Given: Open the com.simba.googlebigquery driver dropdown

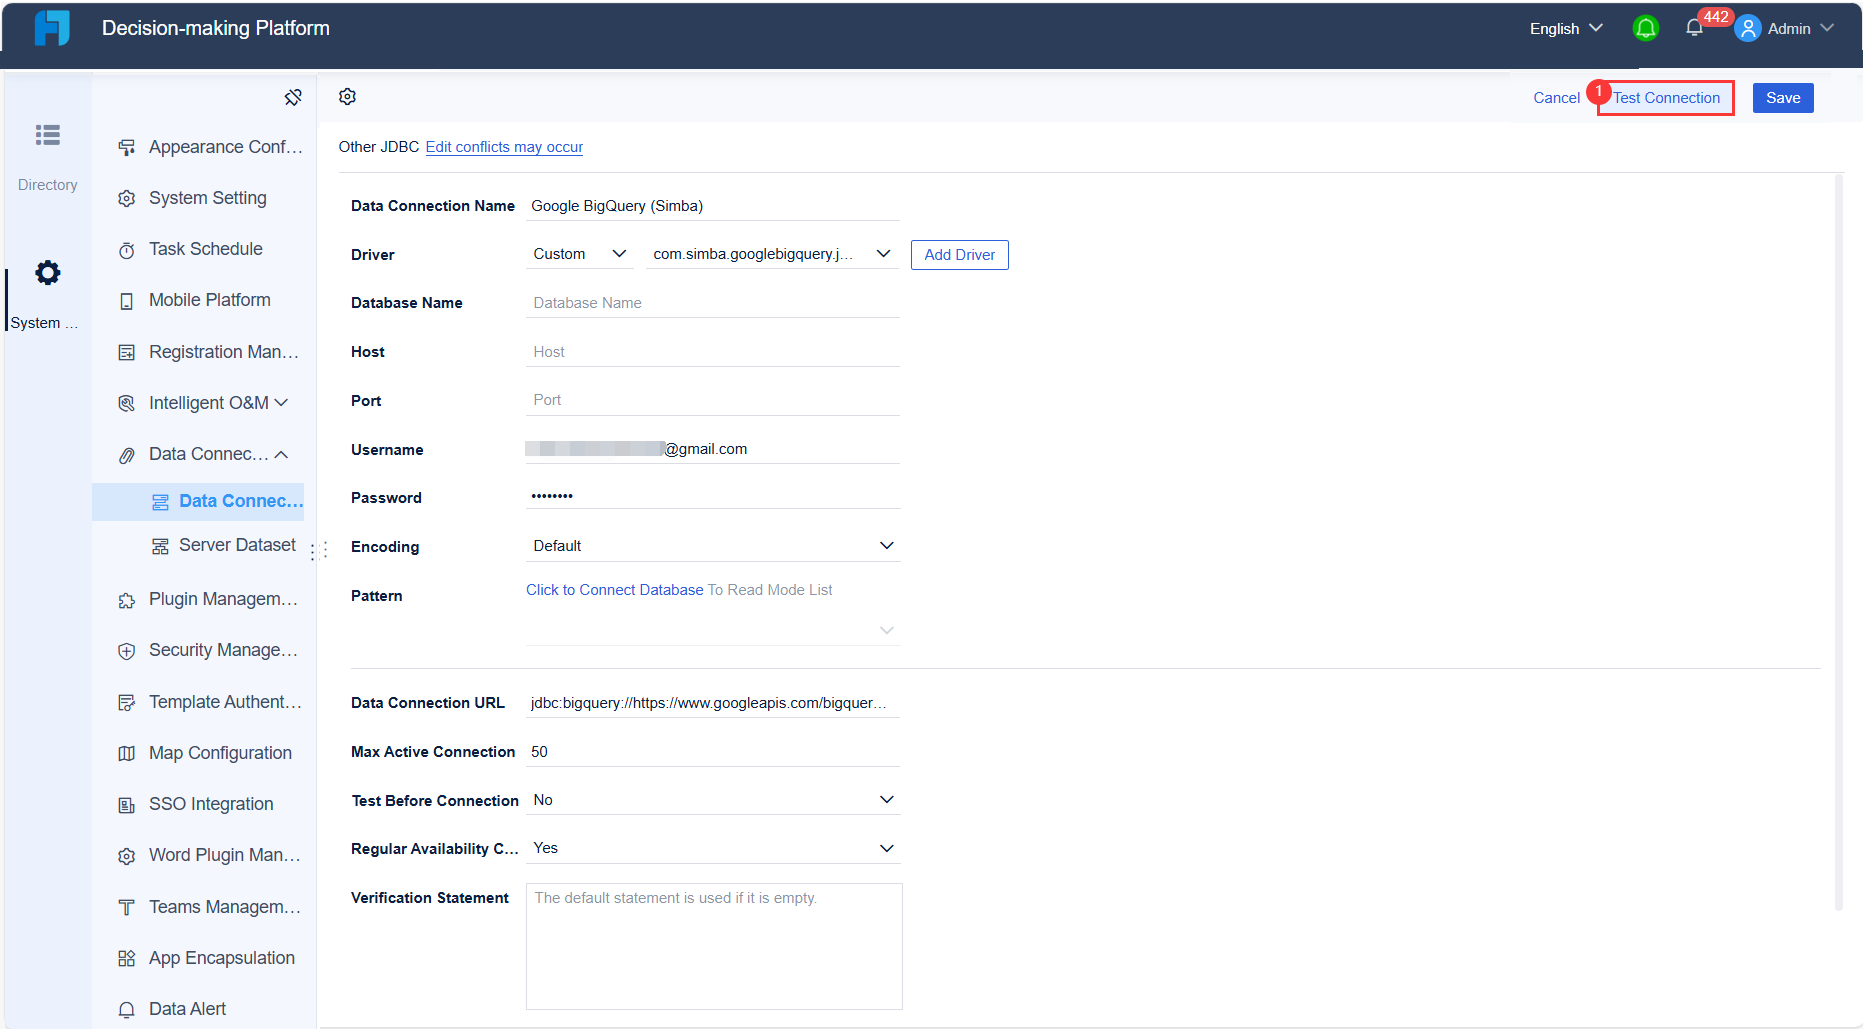Looking at the screenshot, I should pos(772,254).
